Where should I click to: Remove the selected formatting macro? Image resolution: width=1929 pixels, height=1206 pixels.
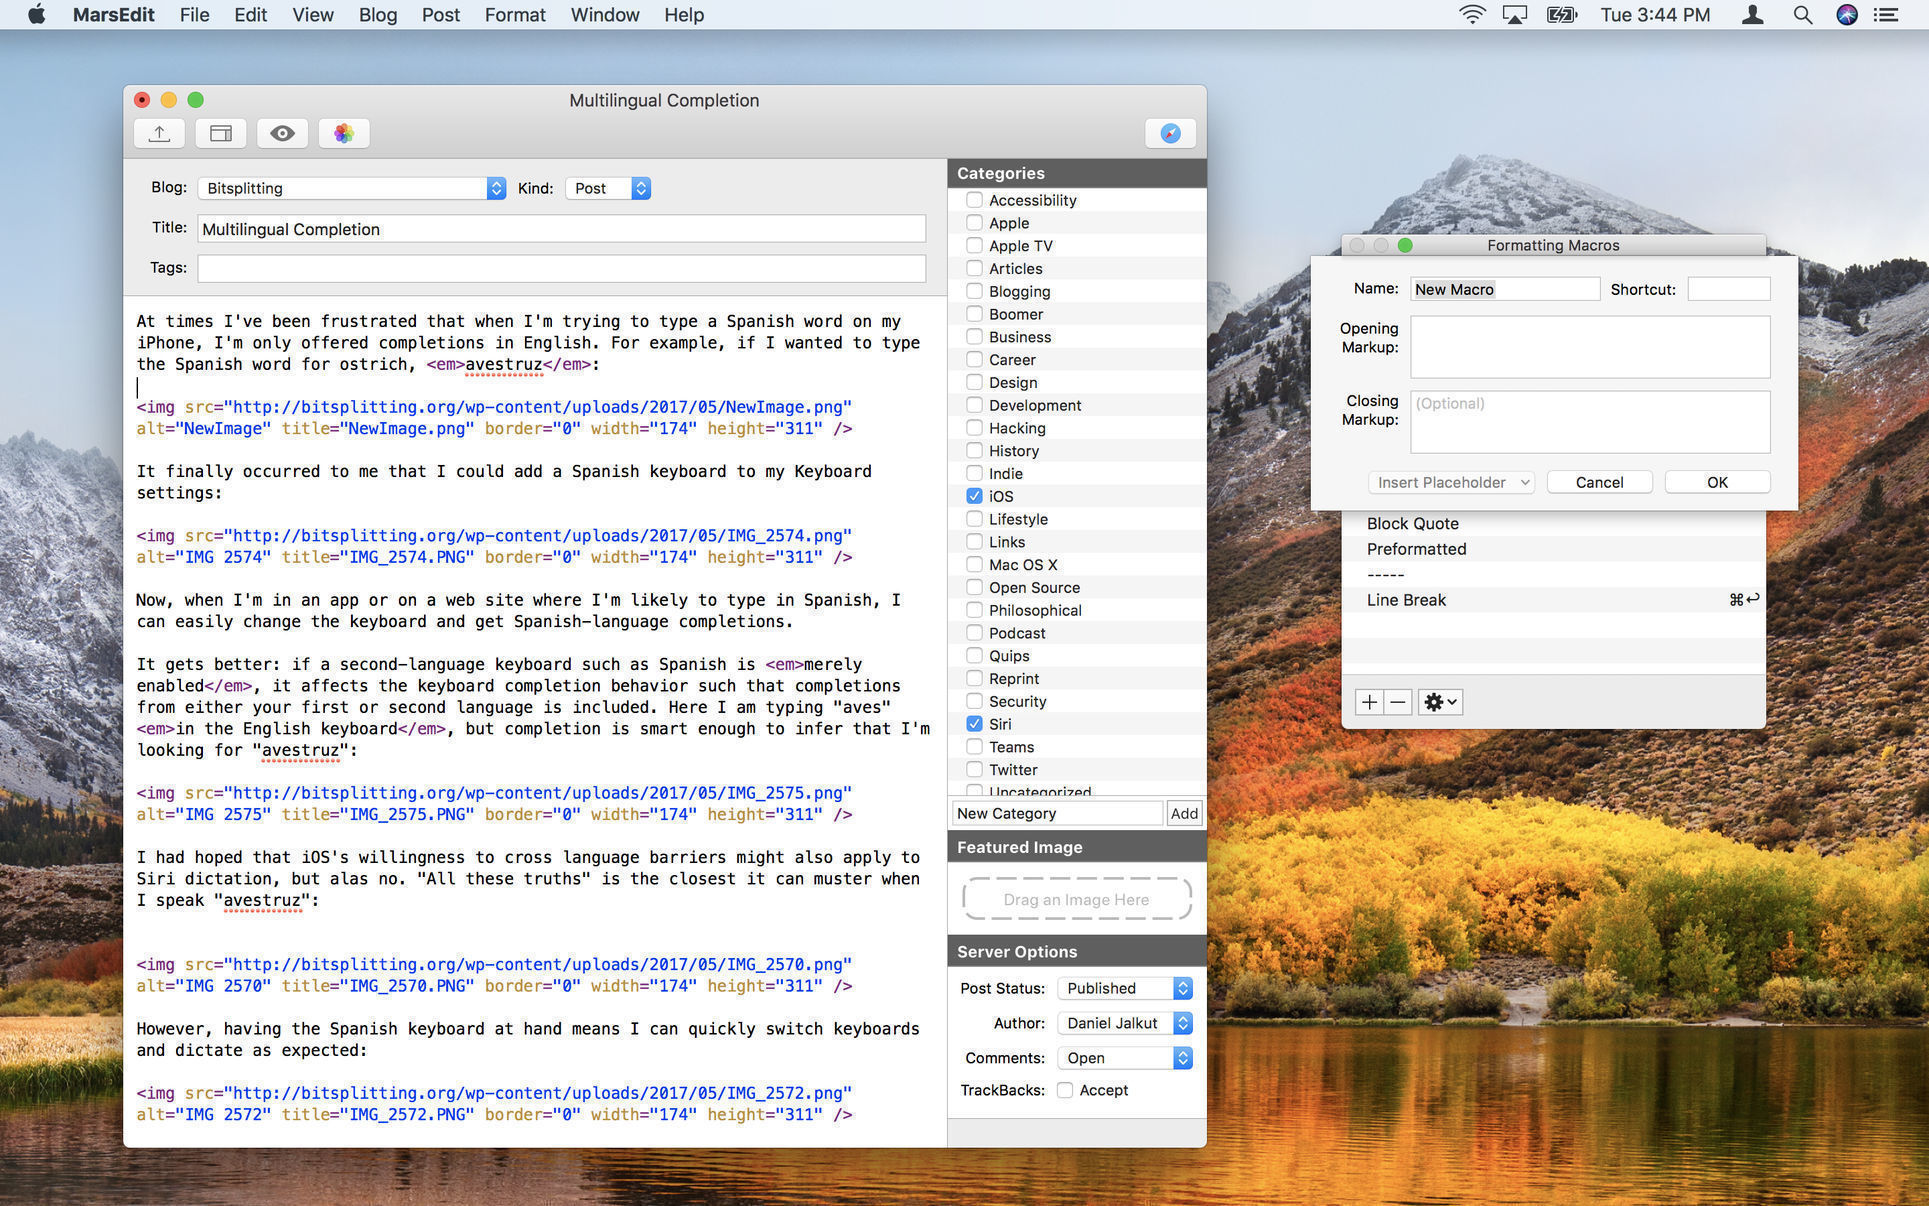click(x=1398, y=701)
